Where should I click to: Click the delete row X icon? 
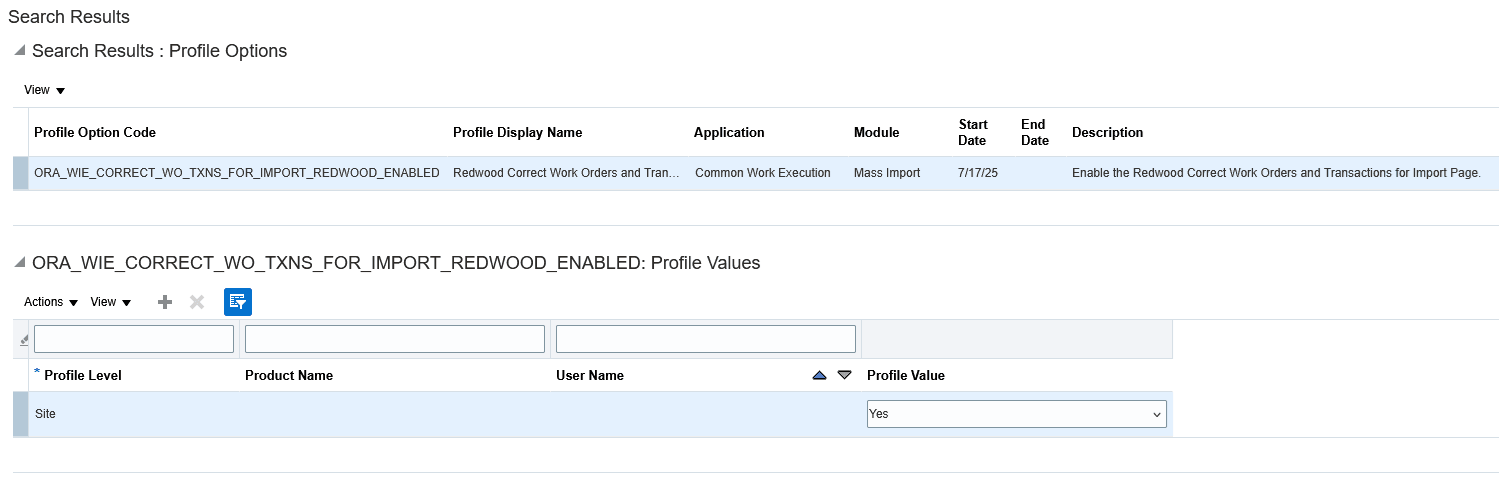(197, 302)
